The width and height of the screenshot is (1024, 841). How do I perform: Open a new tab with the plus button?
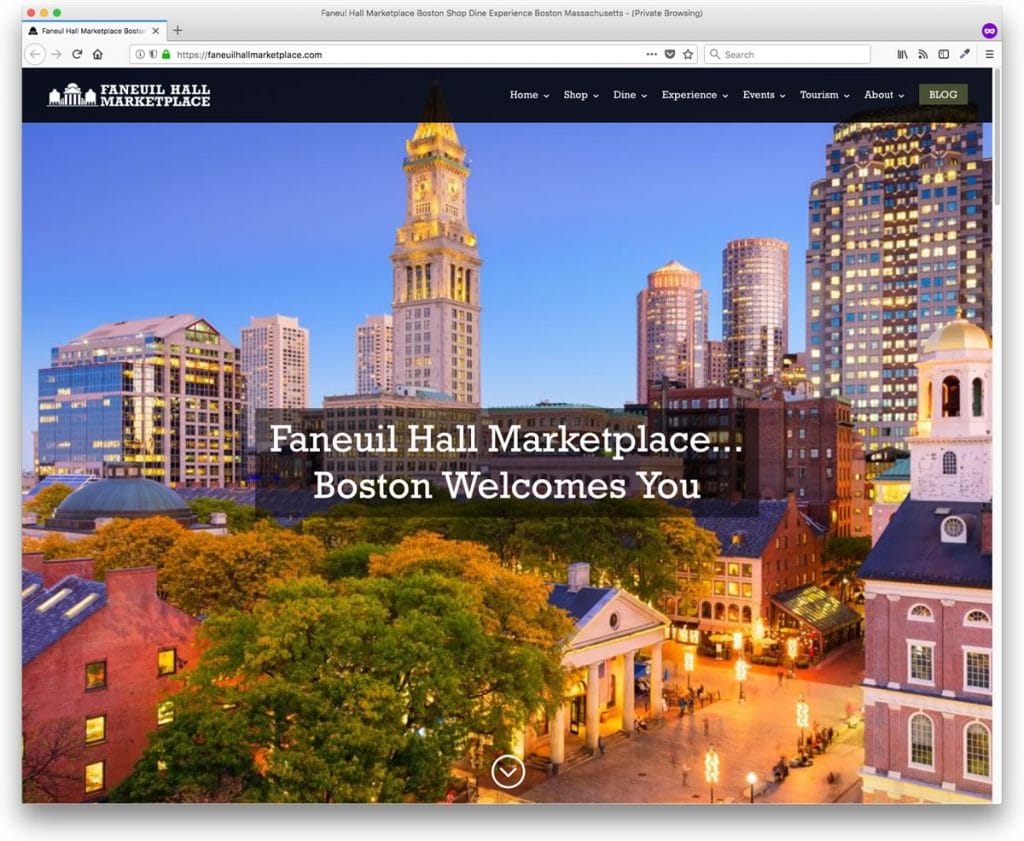pyautogui.click(x=178, y=30)
